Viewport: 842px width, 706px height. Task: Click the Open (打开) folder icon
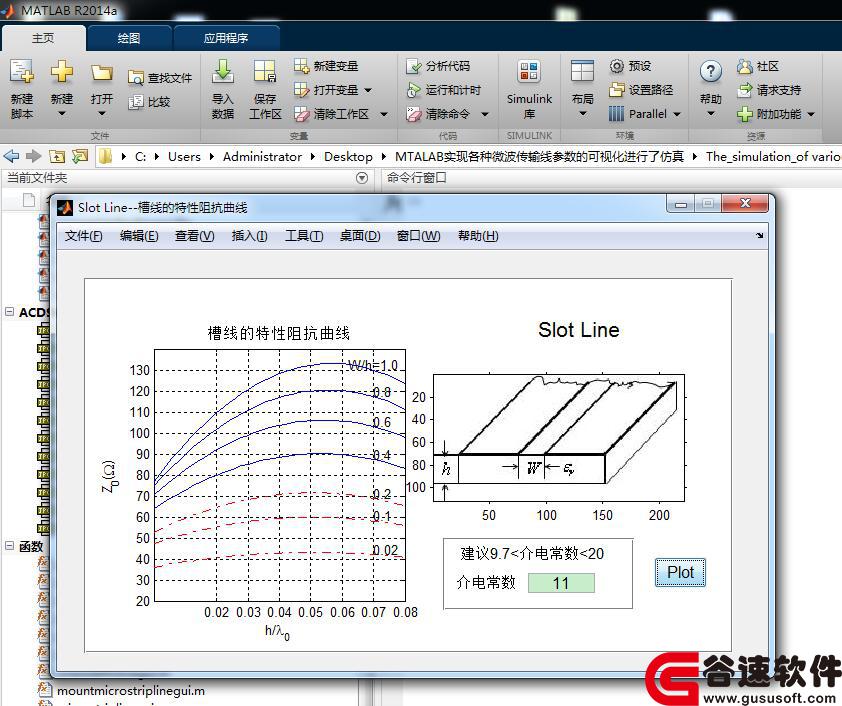[x=101, y=72]
